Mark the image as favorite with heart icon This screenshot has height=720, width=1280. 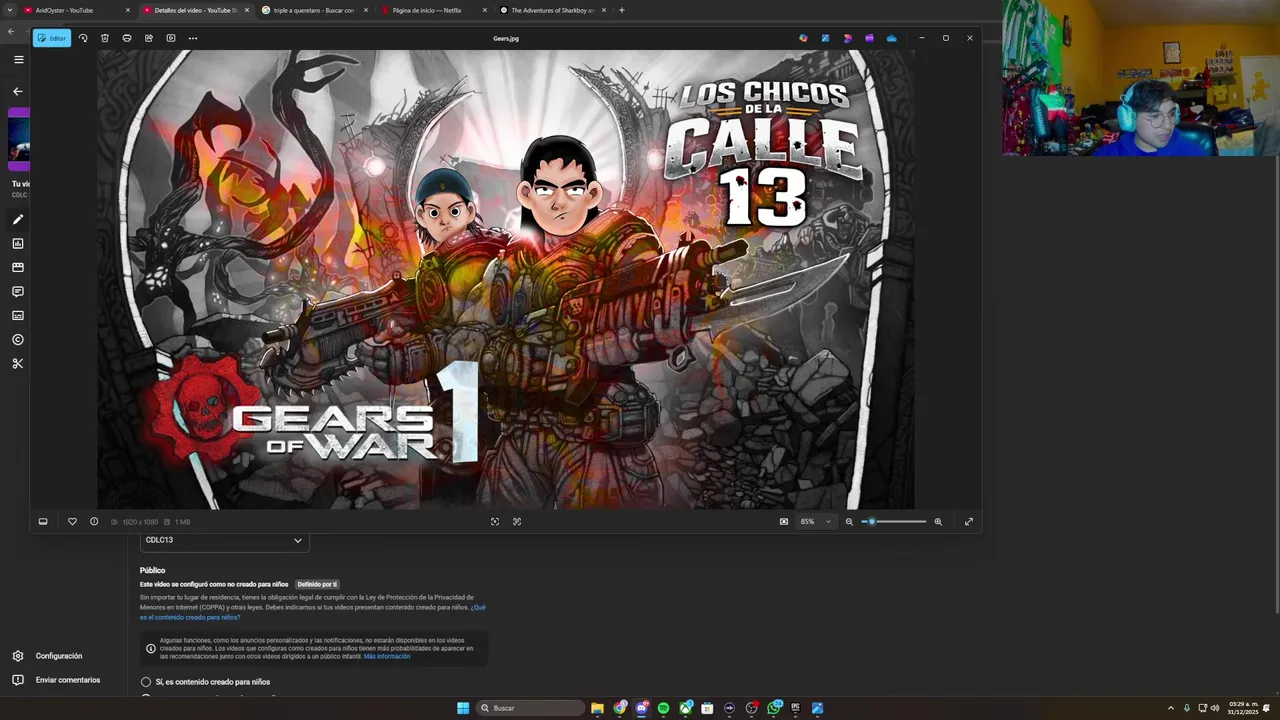pyautogui.click(x=72, y=521)
